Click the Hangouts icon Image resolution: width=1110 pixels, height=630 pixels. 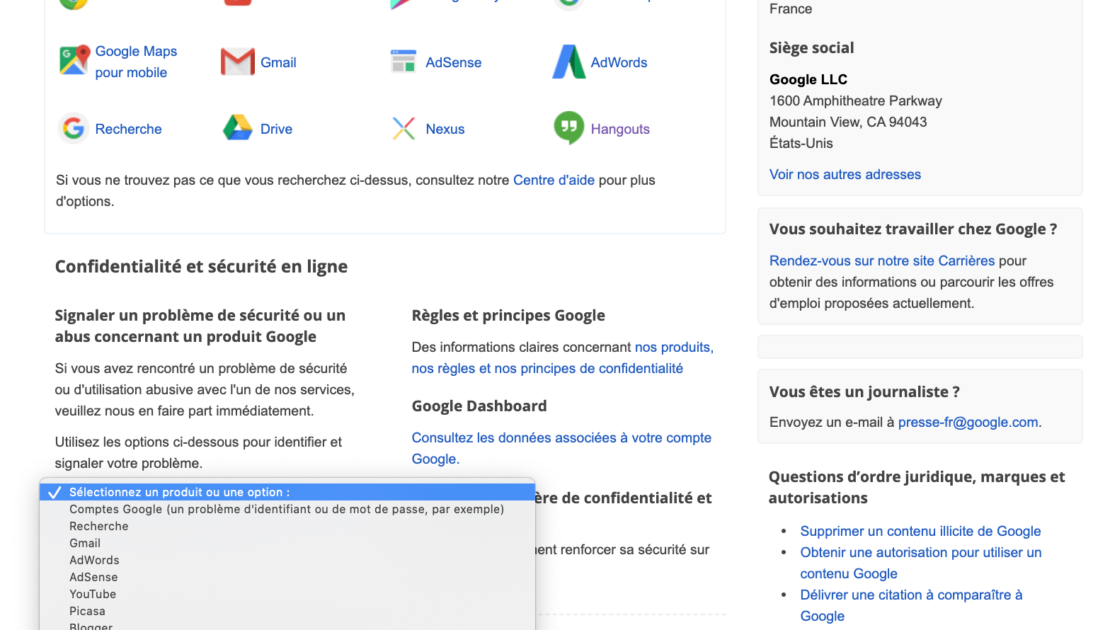pyautogui.click(x=569, y=129)
